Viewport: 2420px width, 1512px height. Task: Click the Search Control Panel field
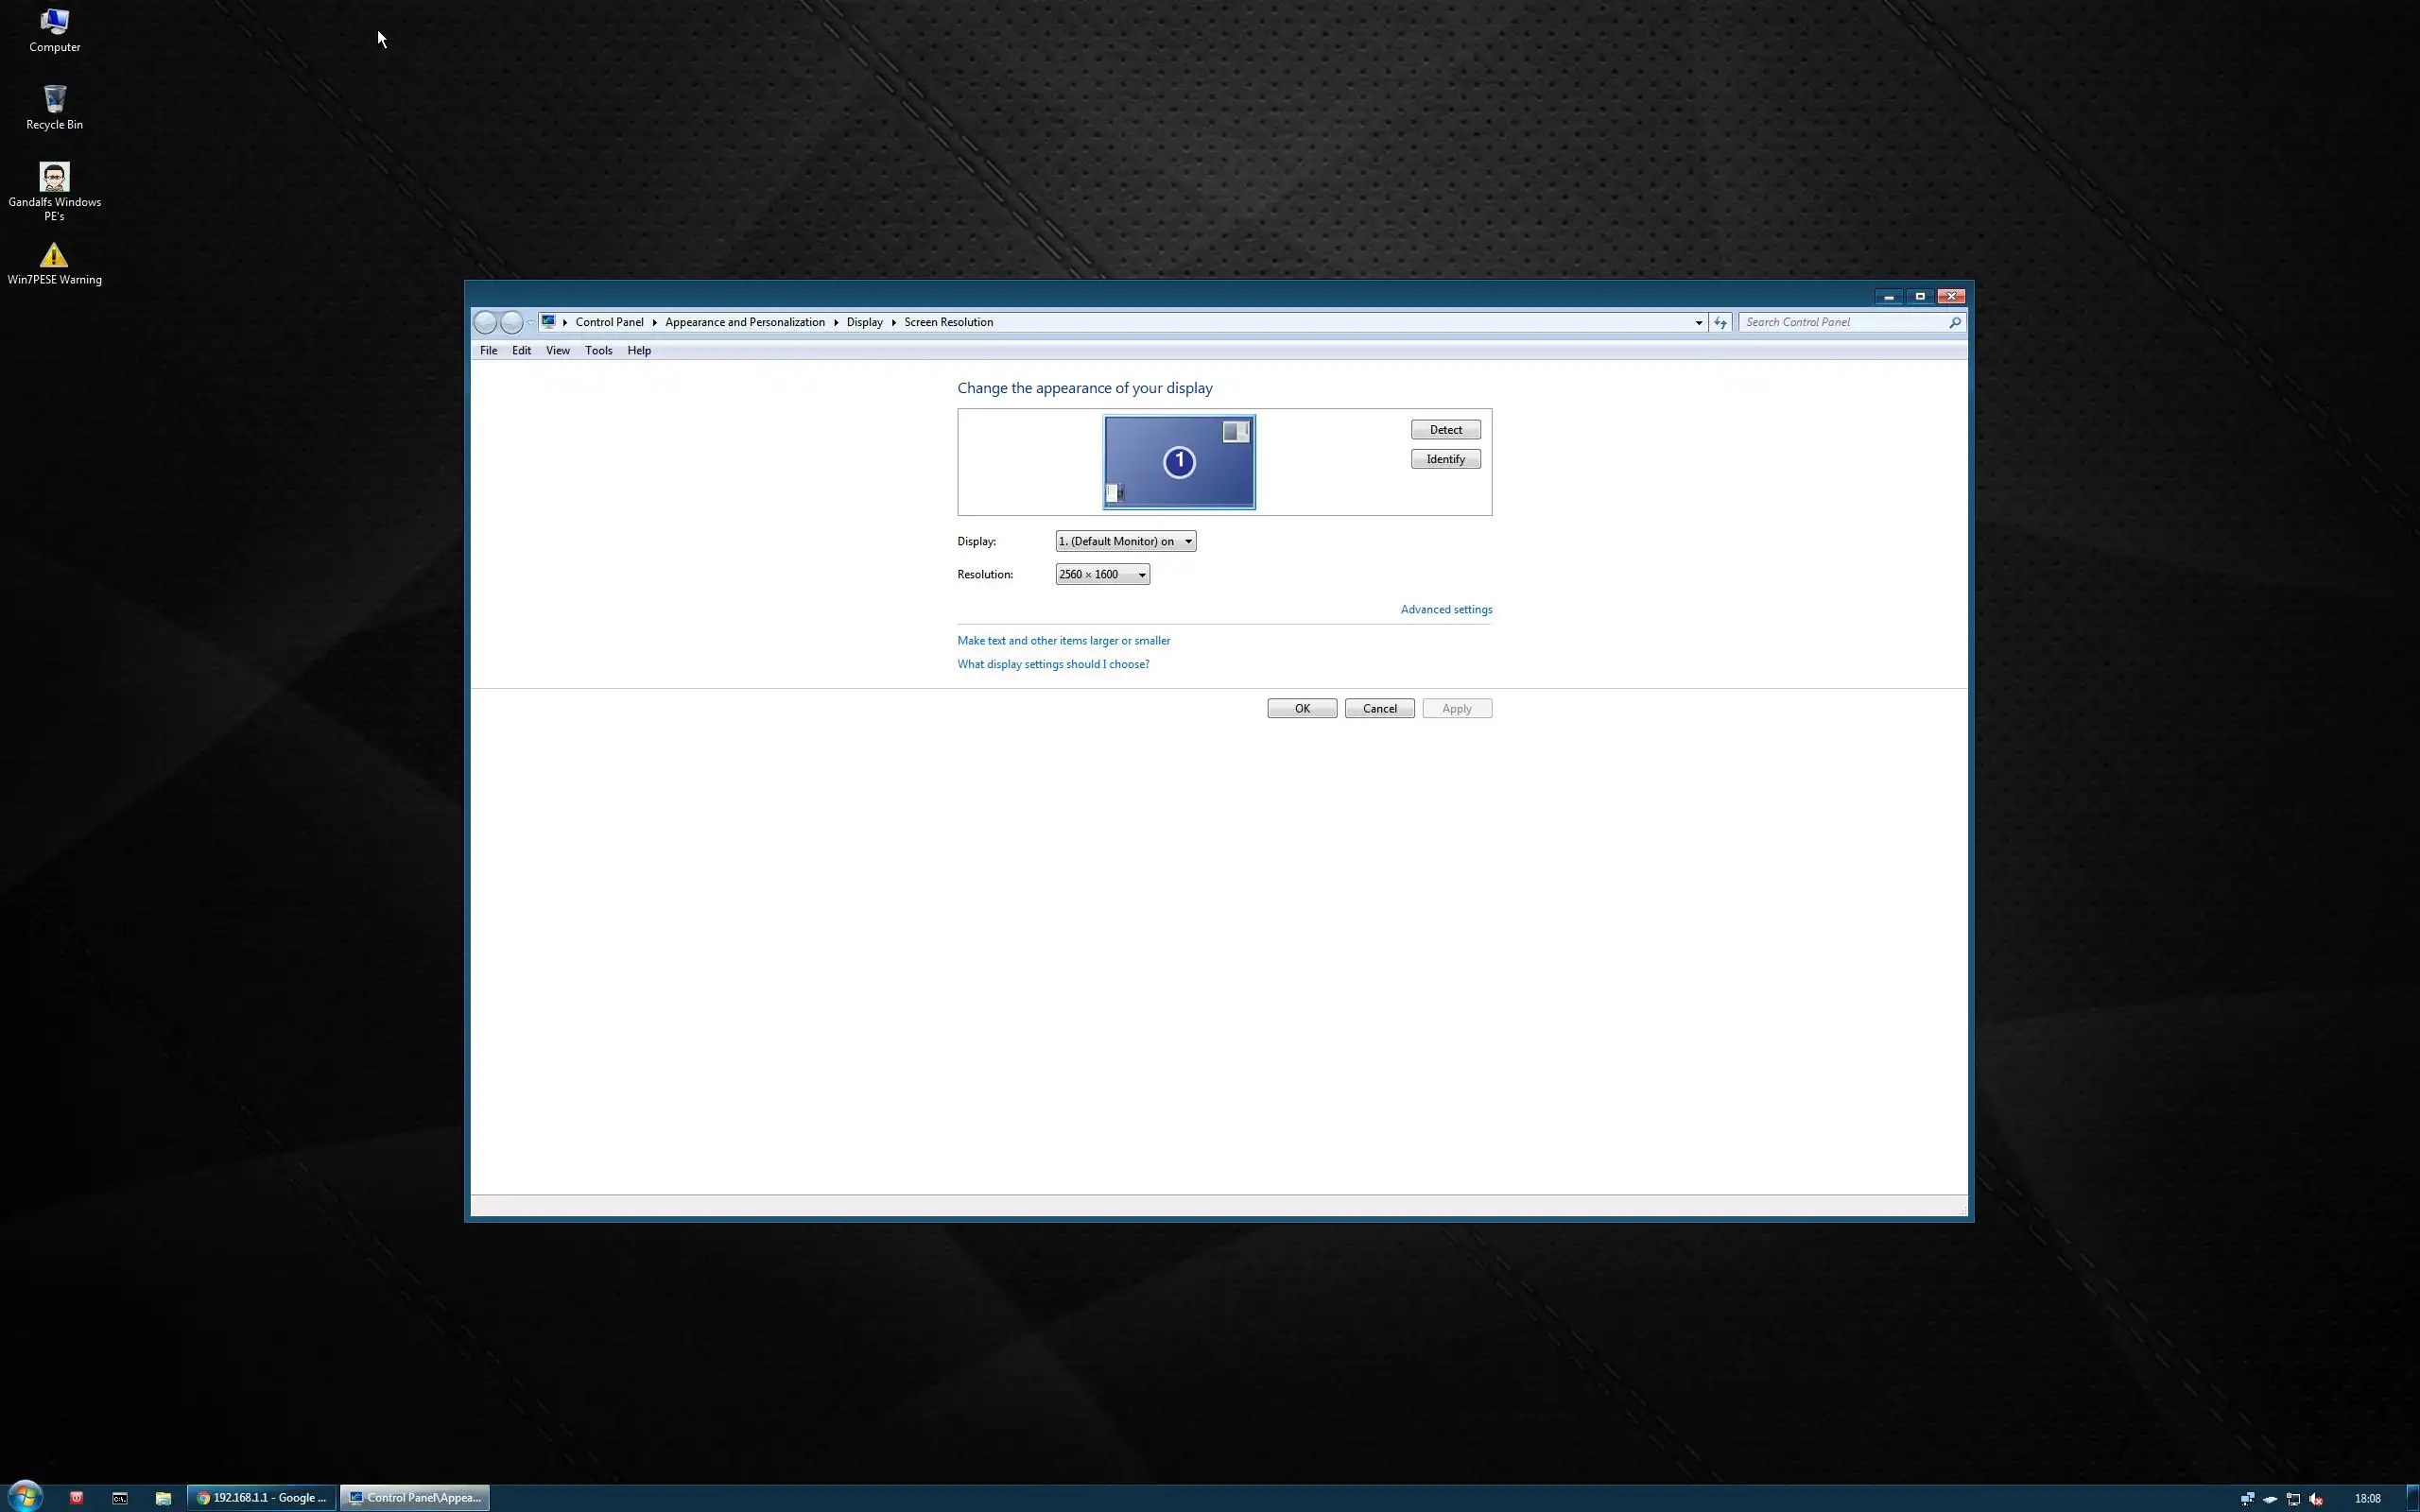1843,322
